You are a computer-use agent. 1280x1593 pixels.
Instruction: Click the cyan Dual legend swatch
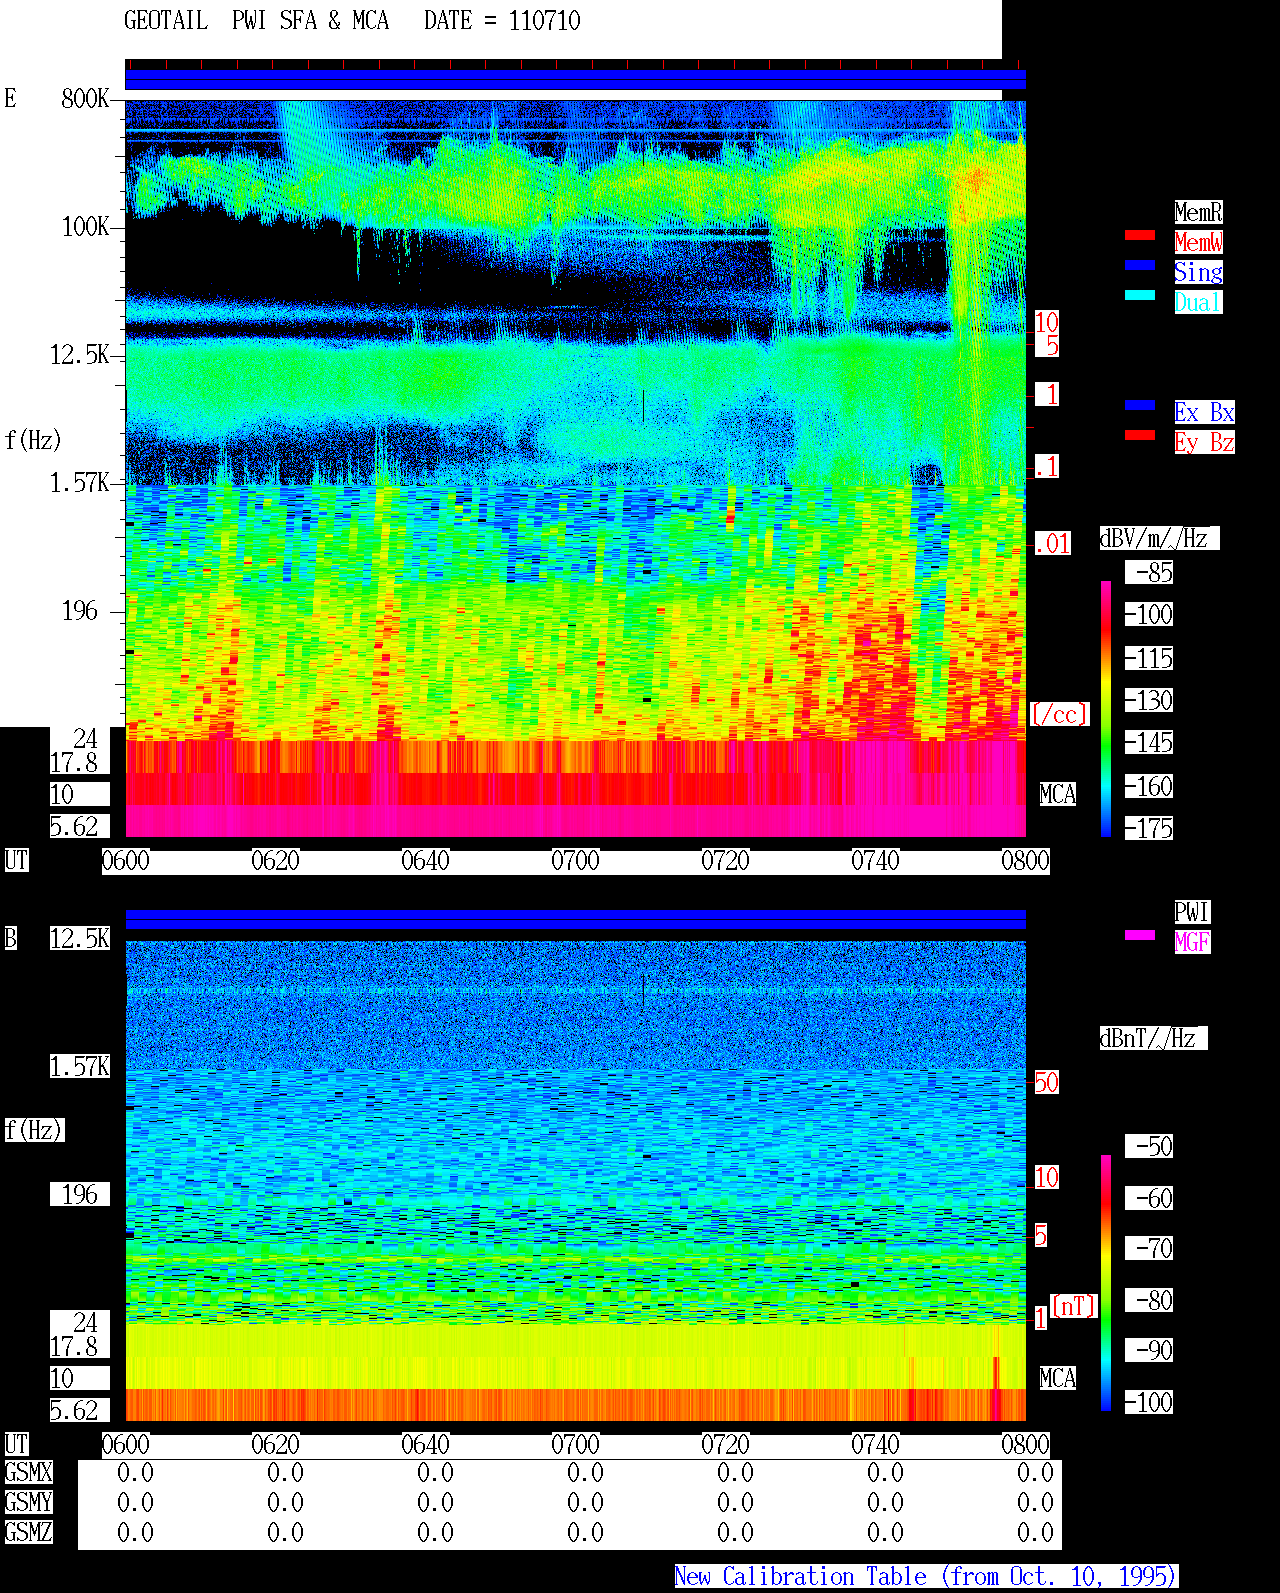click(x=1140, y=295)
